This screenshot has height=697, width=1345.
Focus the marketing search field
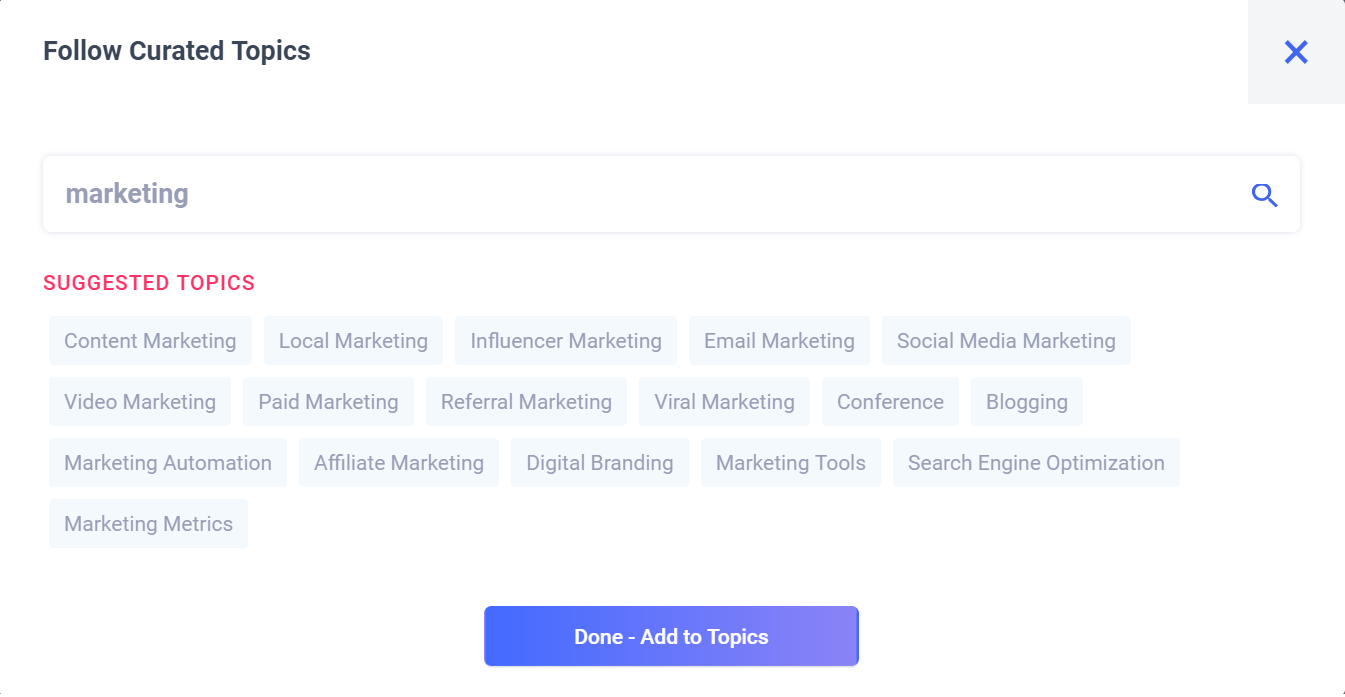click(671, 194)
